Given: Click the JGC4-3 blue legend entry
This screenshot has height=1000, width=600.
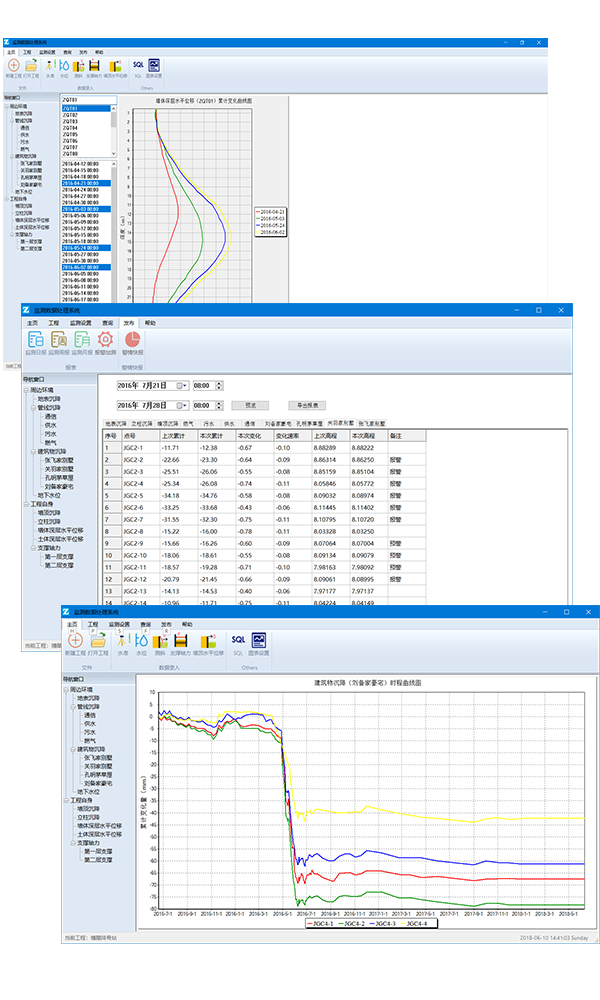Looking at the screenshot, I should tap(382, 923).
